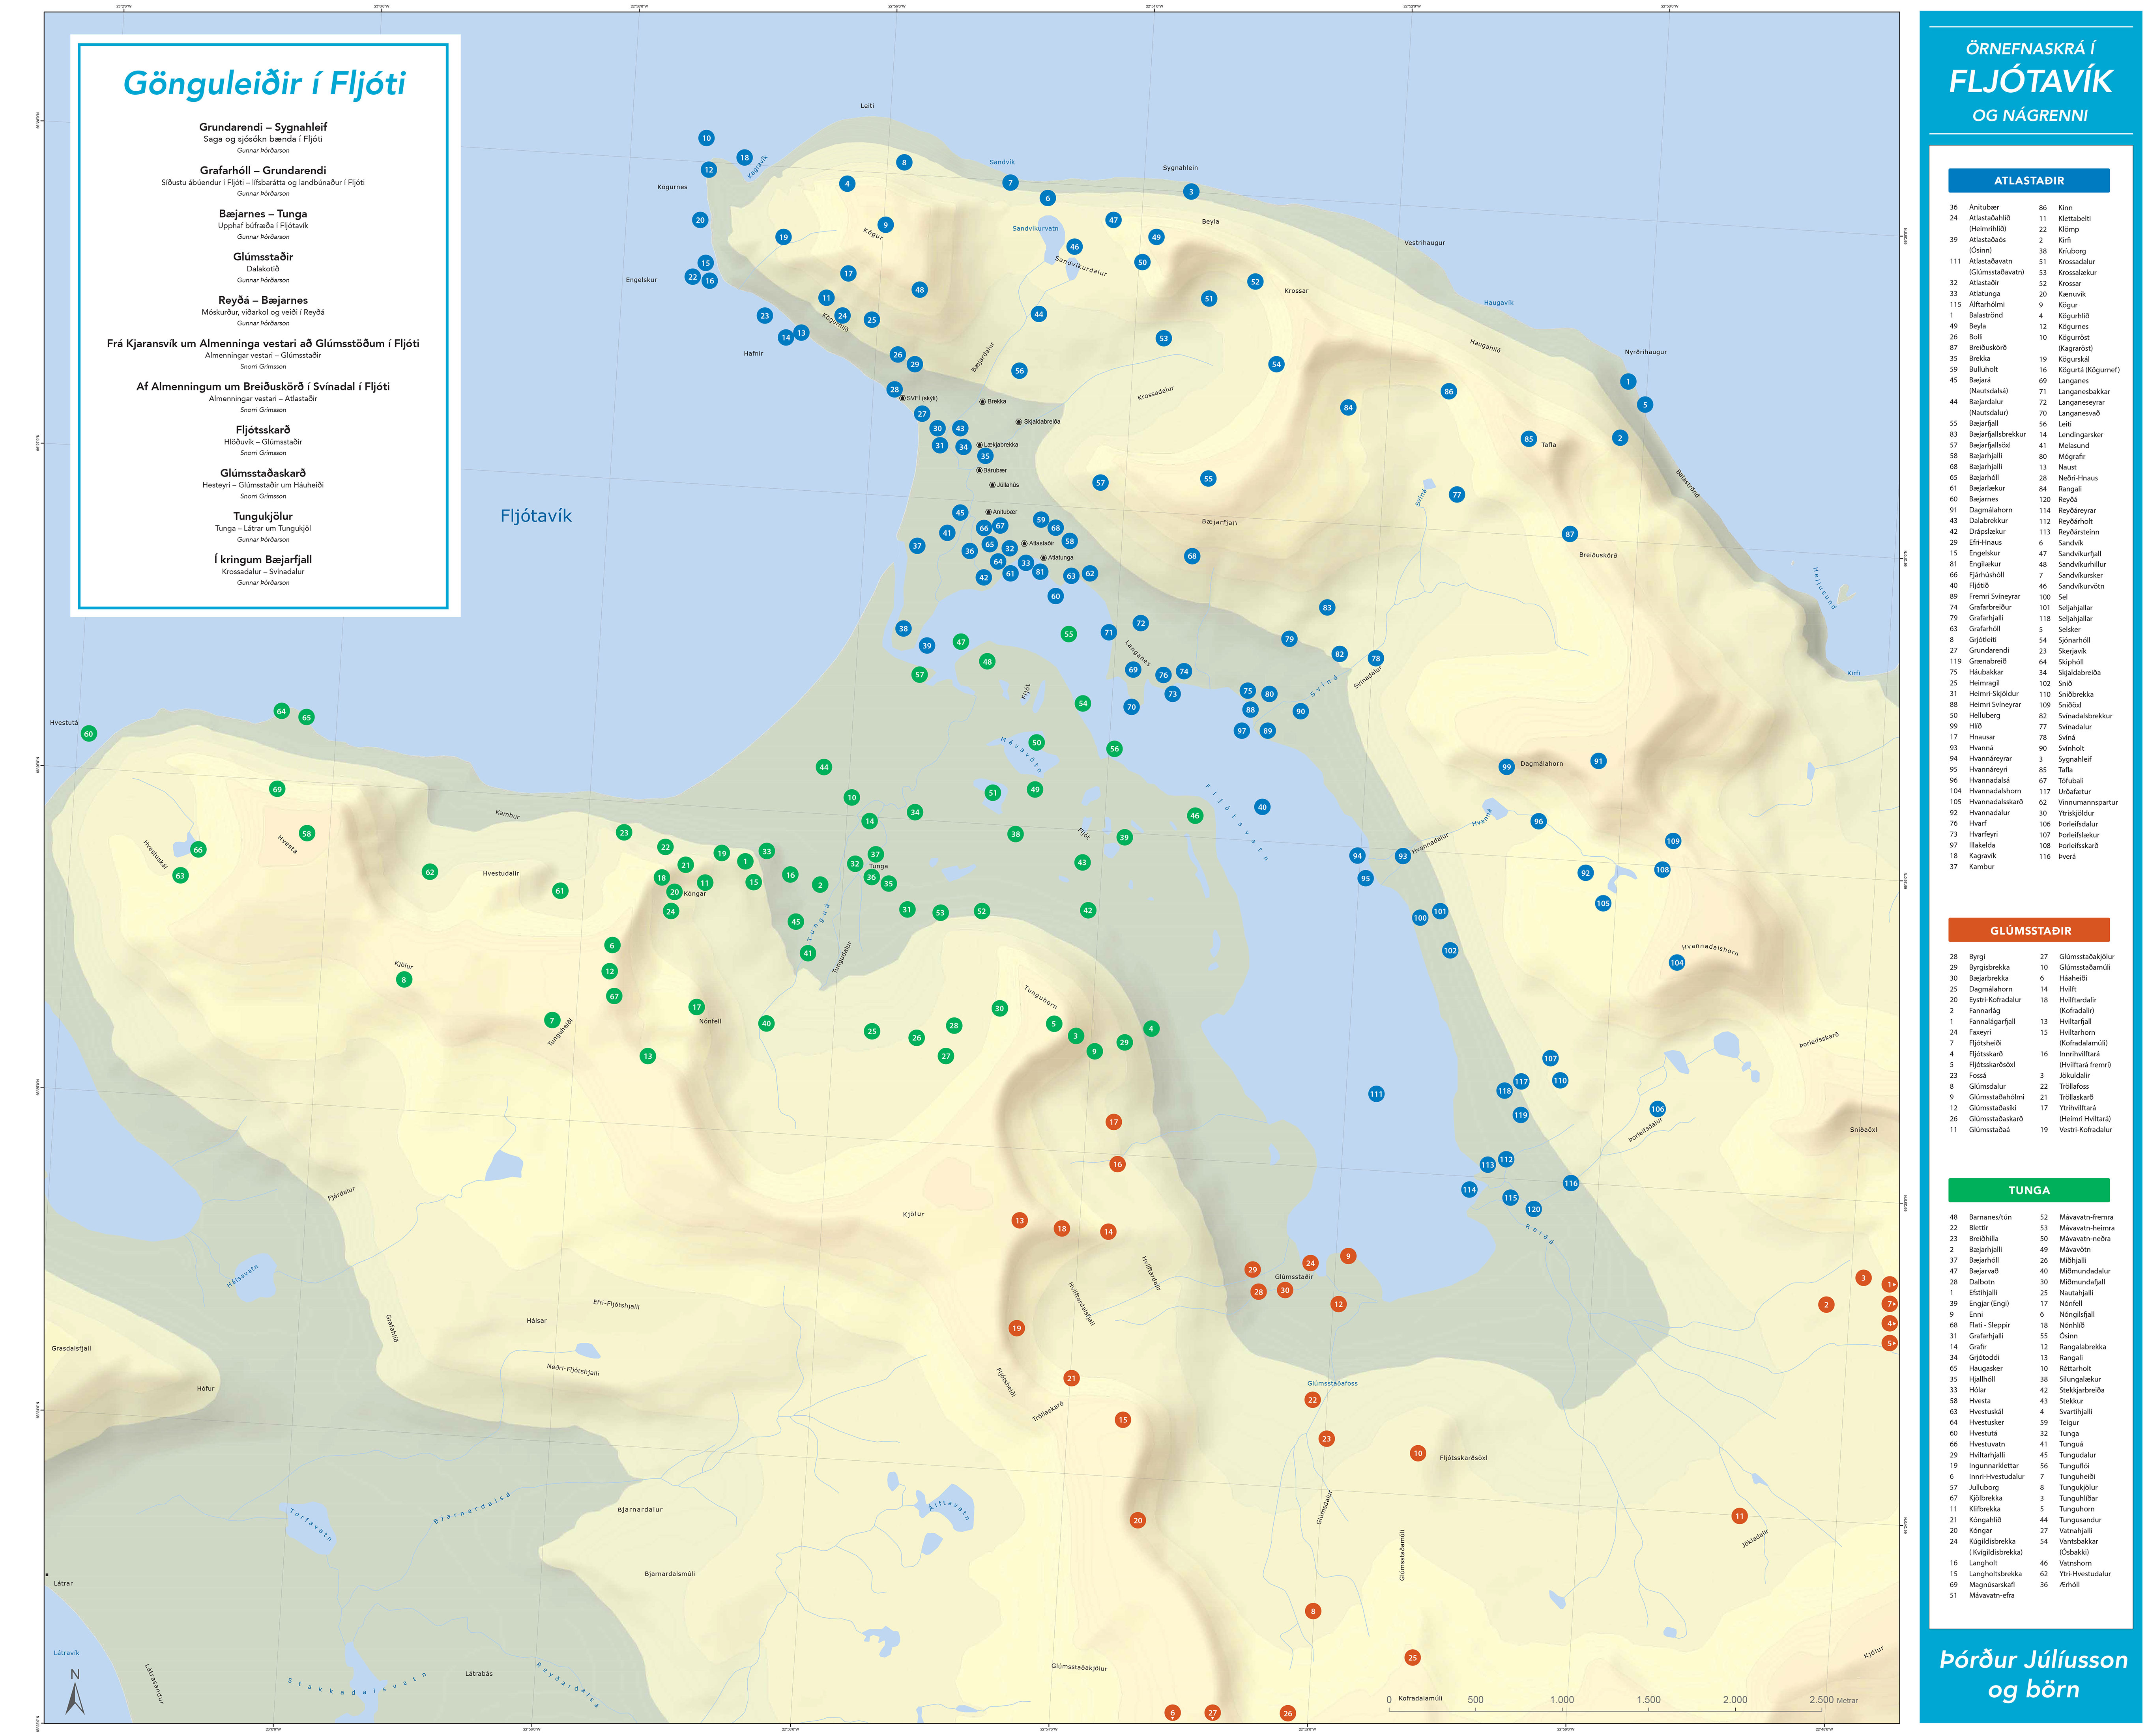Click the Tungukjölur route title
This screenshot has height=1736, width=2148.
(x=263, y=516)
